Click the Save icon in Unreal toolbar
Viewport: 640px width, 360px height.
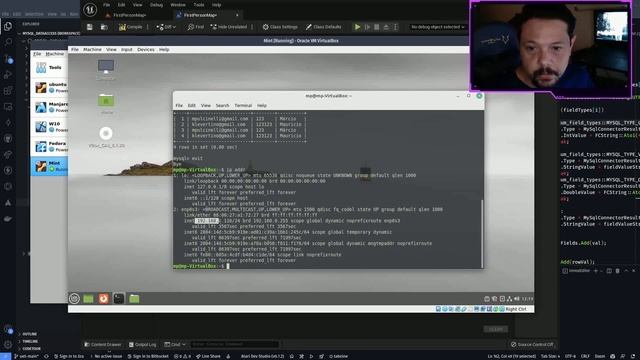coord(89,27)
